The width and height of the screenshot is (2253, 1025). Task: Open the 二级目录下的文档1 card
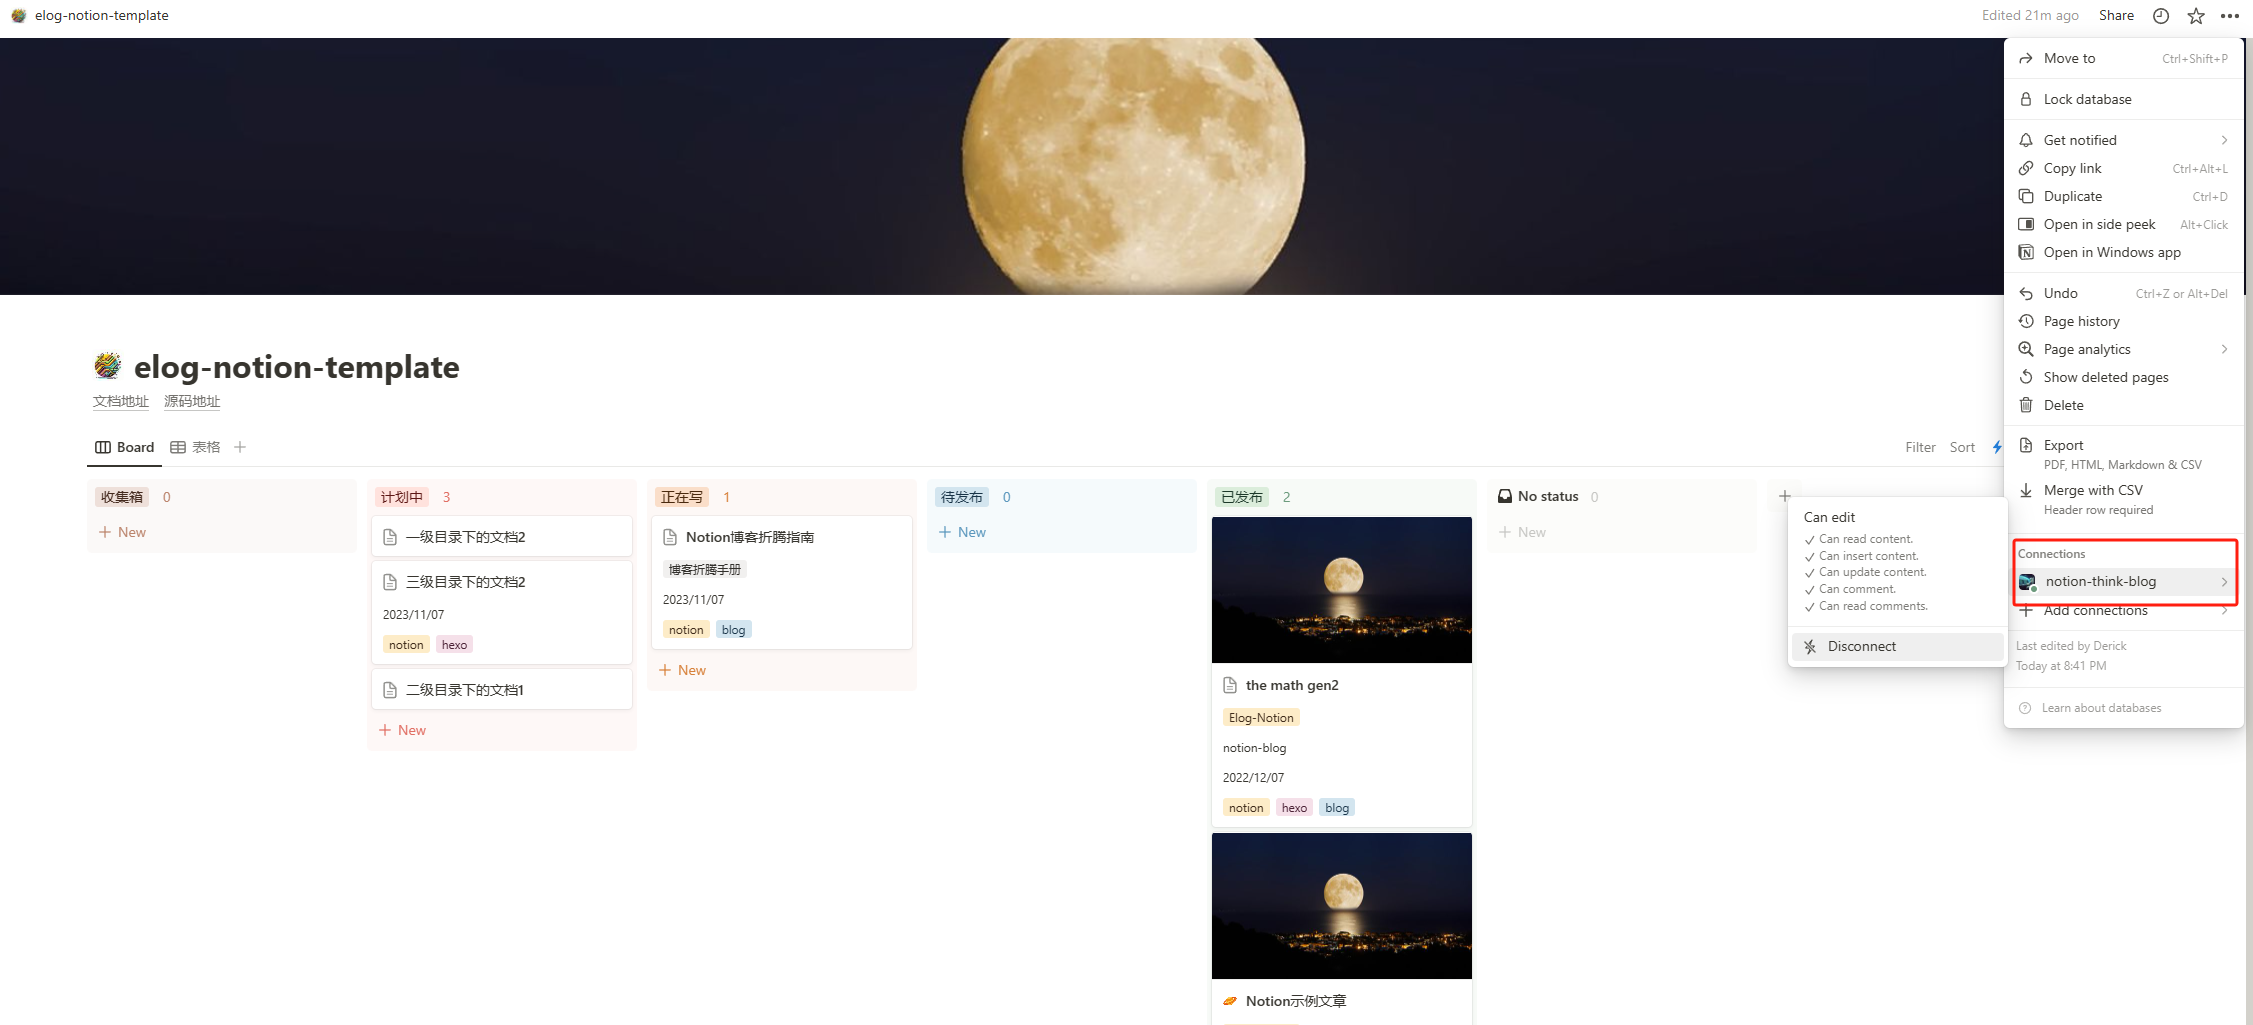502,690
